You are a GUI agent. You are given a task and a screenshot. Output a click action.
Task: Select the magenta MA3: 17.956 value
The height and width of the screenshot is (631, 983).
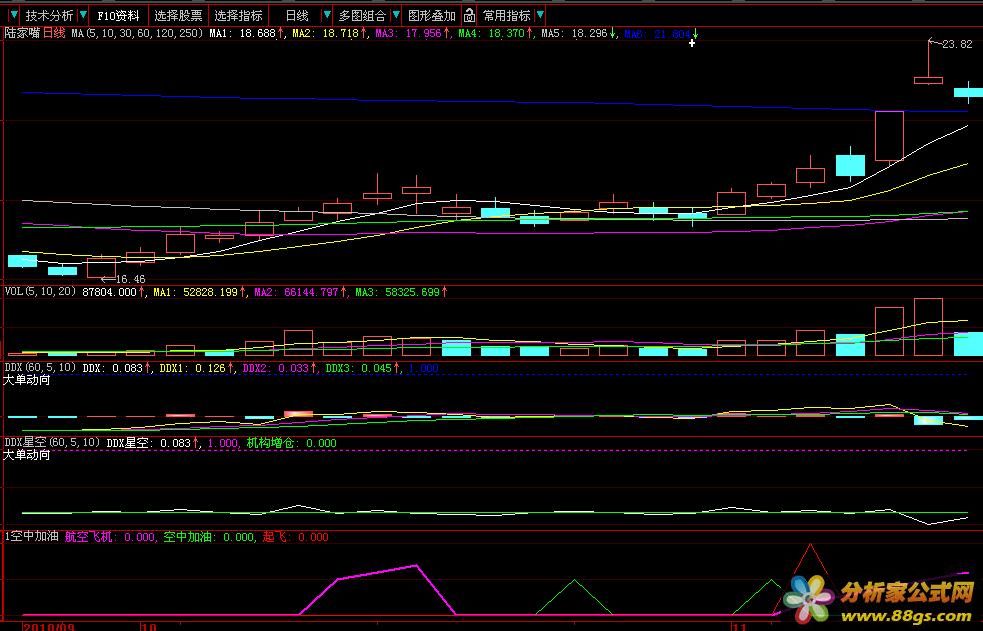tap(409, 33)
